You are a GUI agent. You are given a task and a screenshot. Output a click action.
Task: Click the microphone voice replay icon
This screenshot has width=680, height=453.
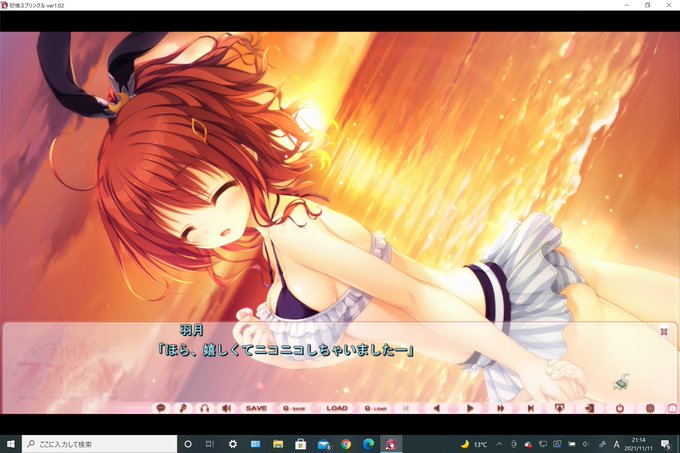tap(183, 408)
